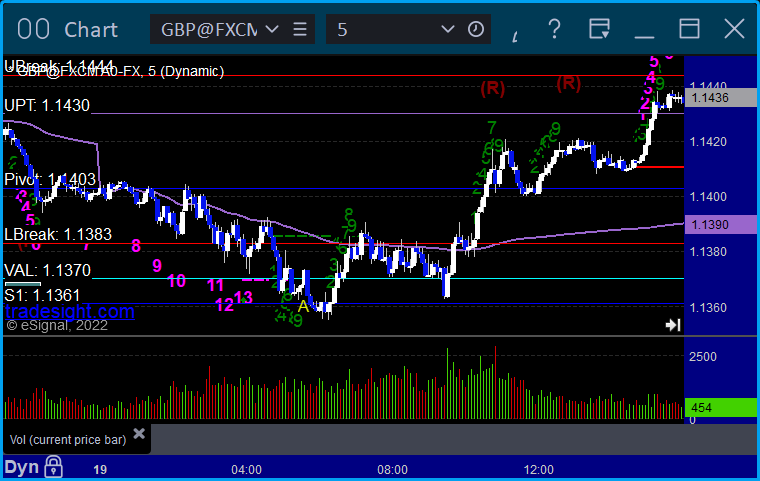Close the chart window
The height and width of the screenshot is (481, 760).
[734, 29]
